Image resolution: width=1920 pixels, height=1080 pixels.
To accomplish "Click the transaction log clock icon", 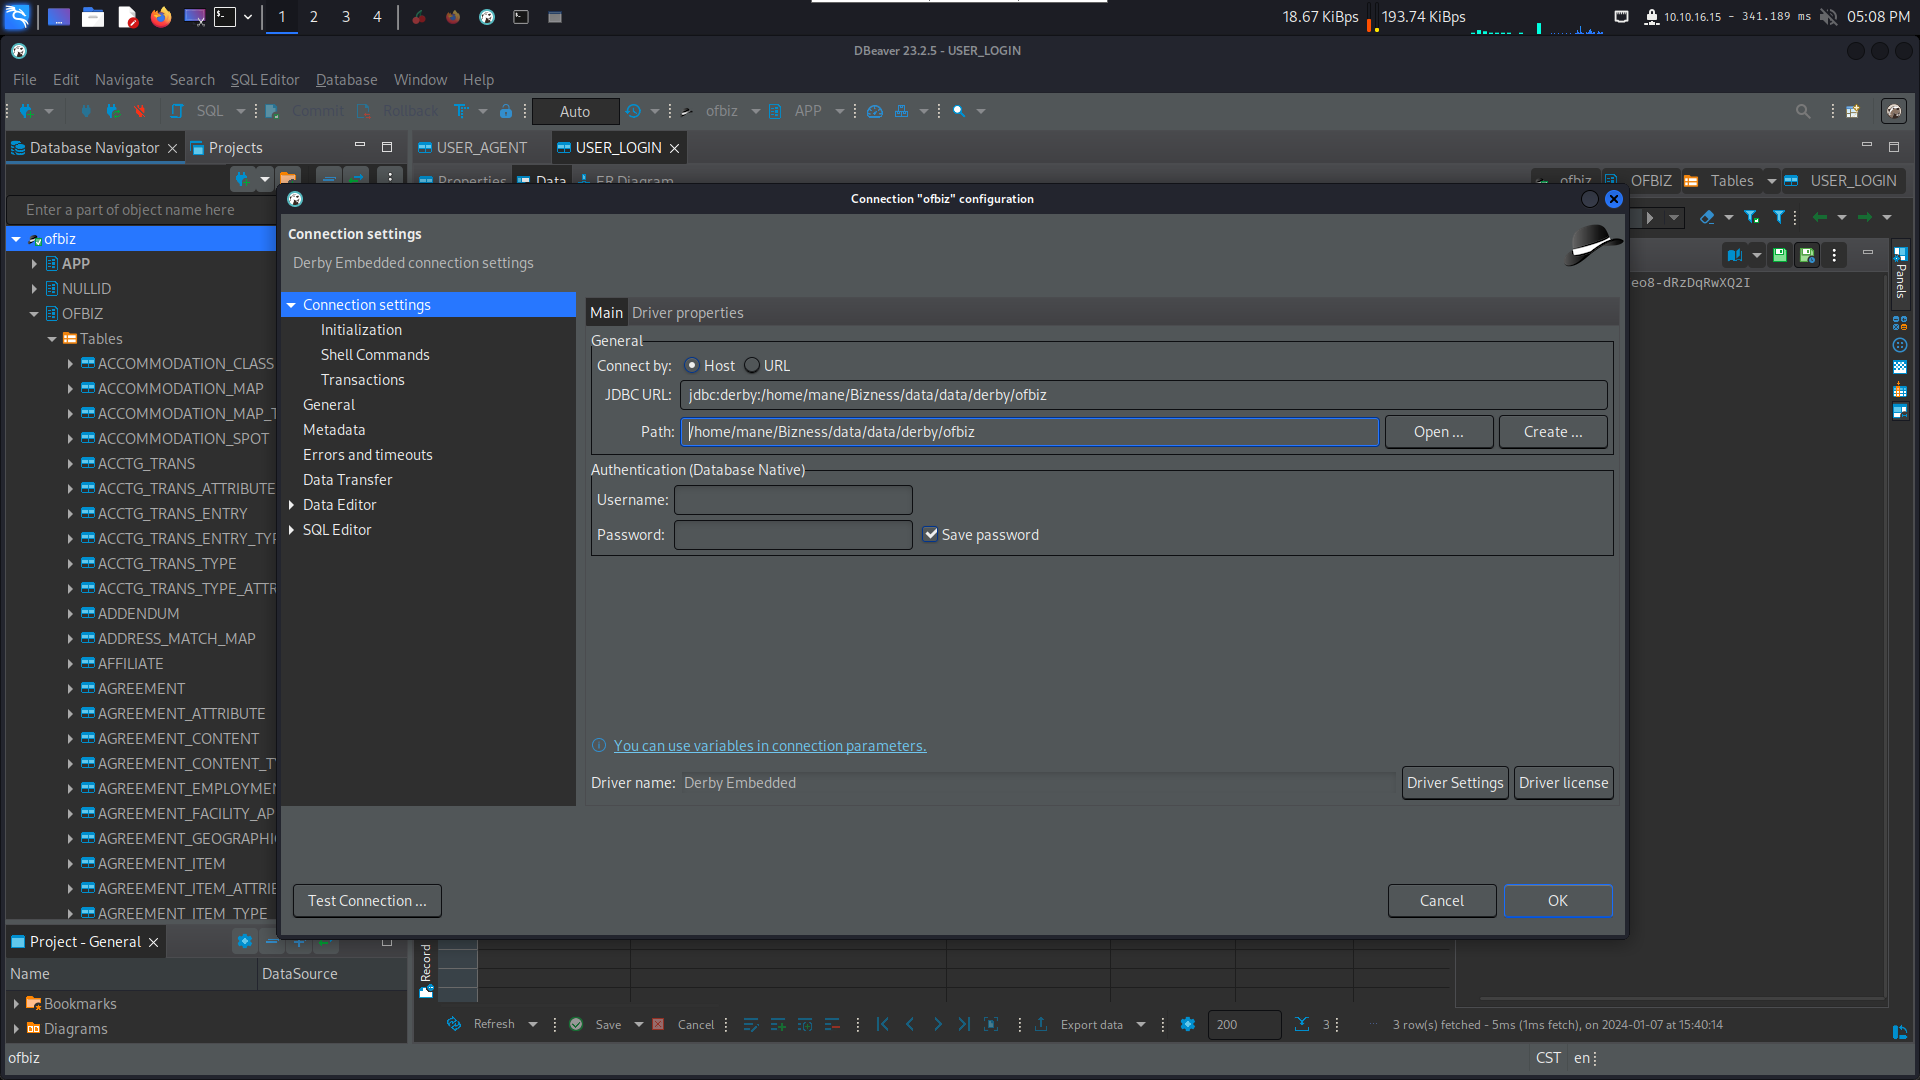I will point(633,111).
